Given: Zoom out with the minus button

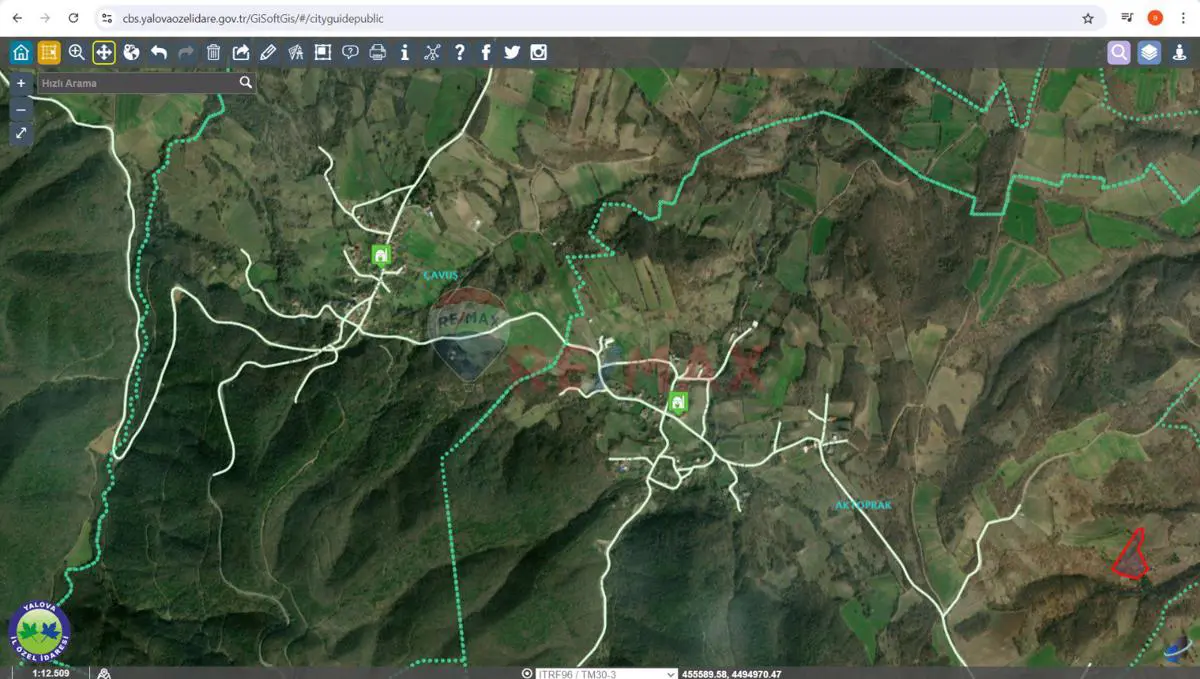Looking at the screenshot, I should pyautogui.click(x=21, y=108).
